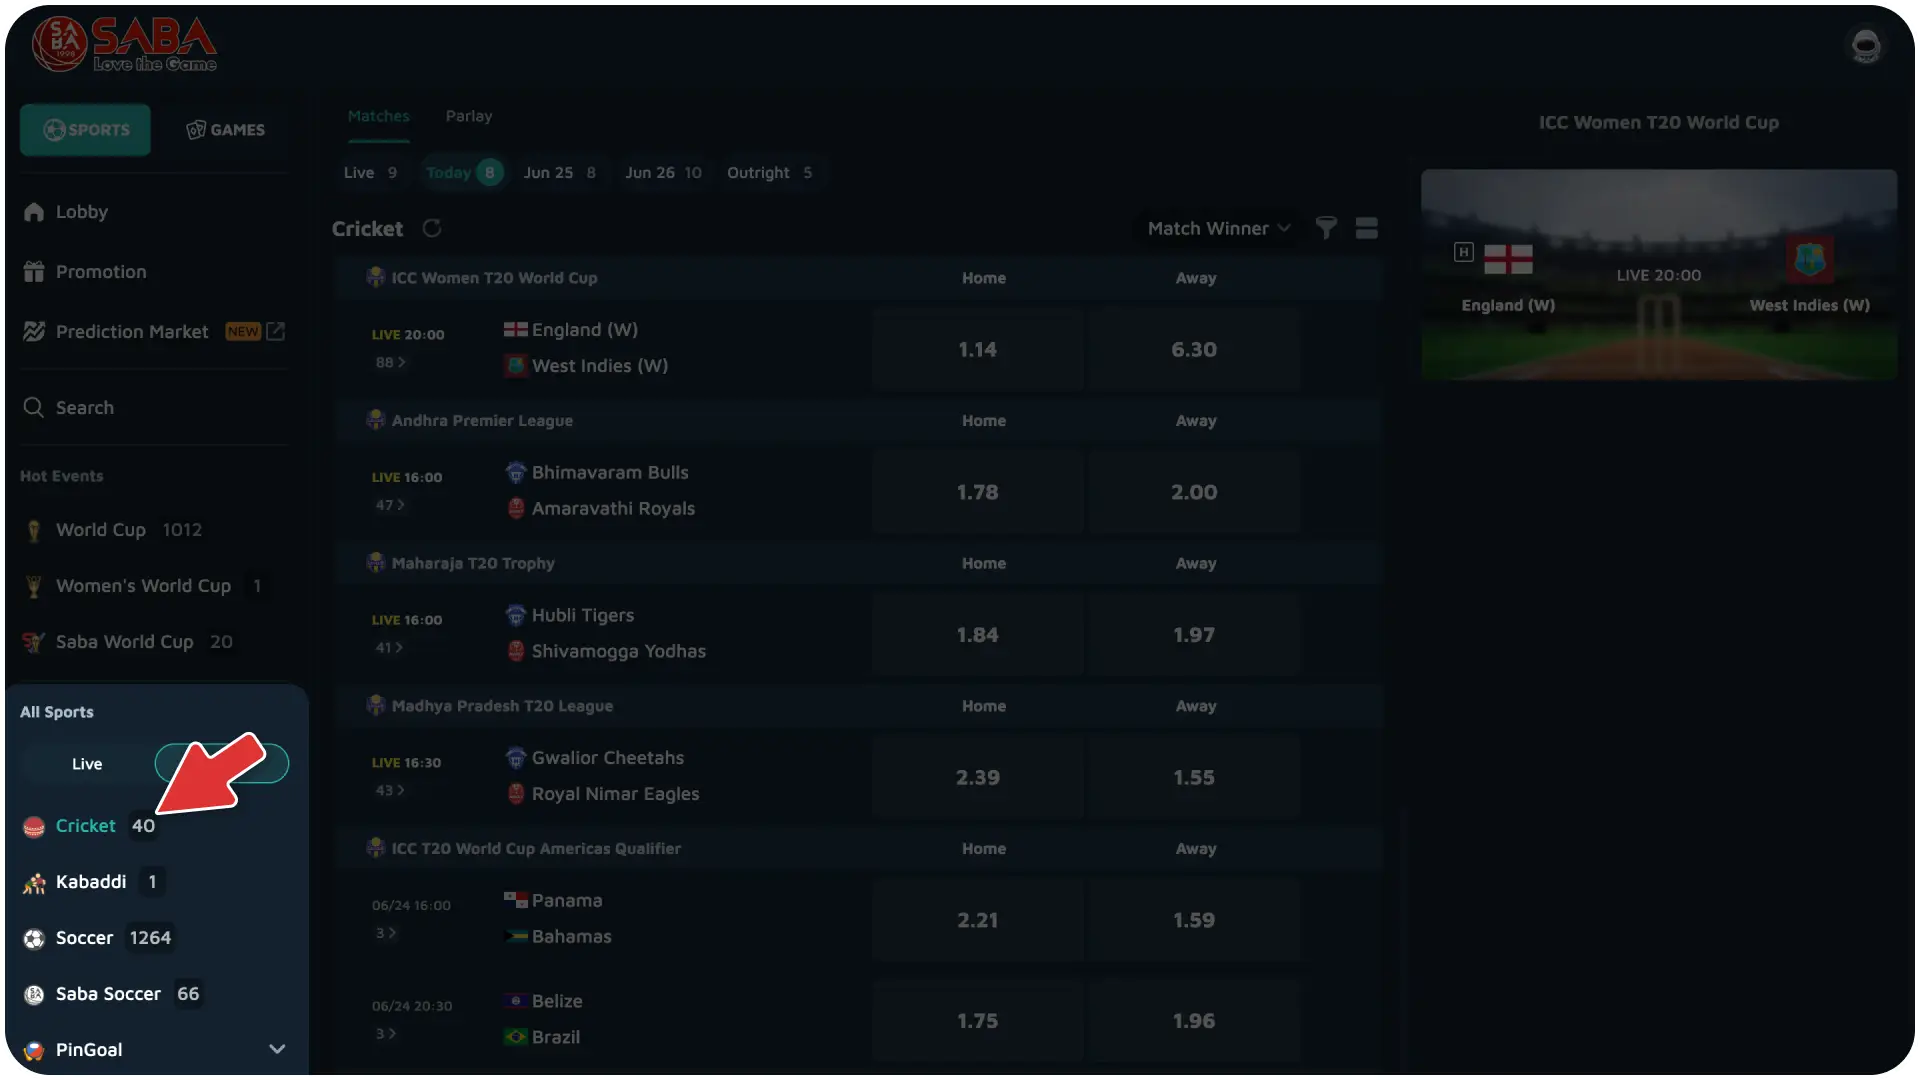Click the Kabaddi sport icon
This screenshot has height=1080, width=1920.
coord(34,883)
